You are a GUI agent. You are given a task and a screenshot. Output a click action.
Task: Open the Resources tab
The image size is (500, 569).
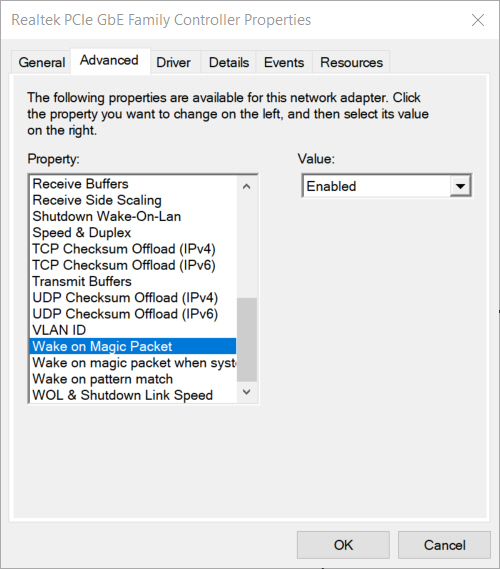pyautogui.click(x=351, y=62)
